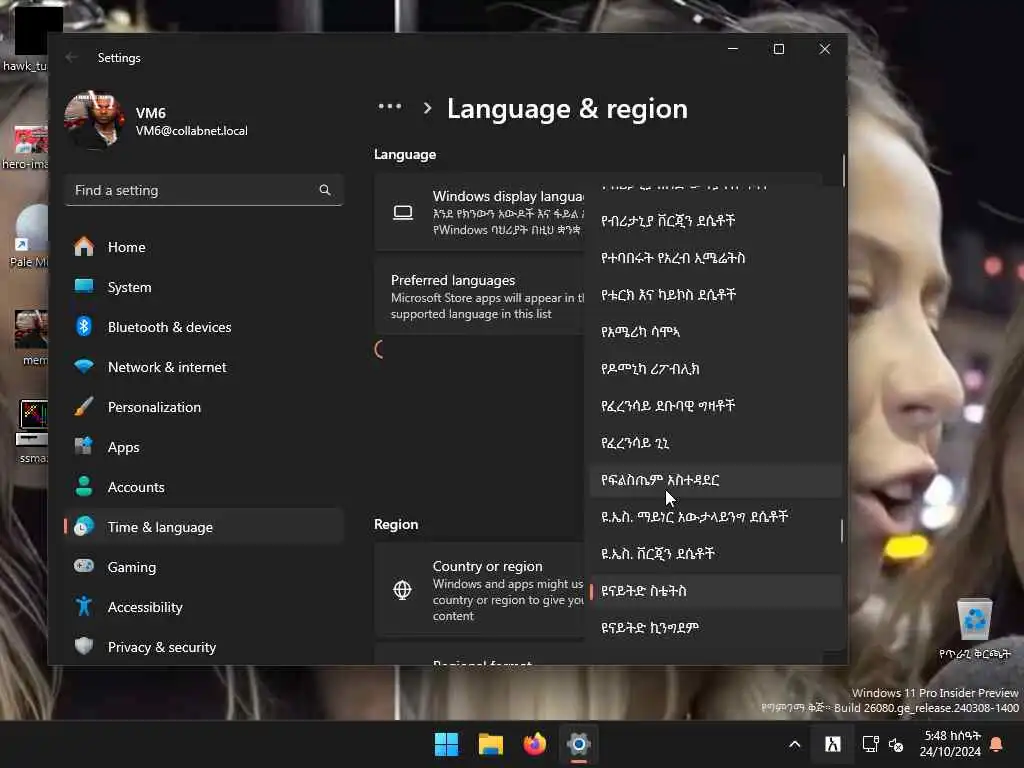Select Time & language in sidebar
Screen dimensions: 1024x768
[204, 526]
